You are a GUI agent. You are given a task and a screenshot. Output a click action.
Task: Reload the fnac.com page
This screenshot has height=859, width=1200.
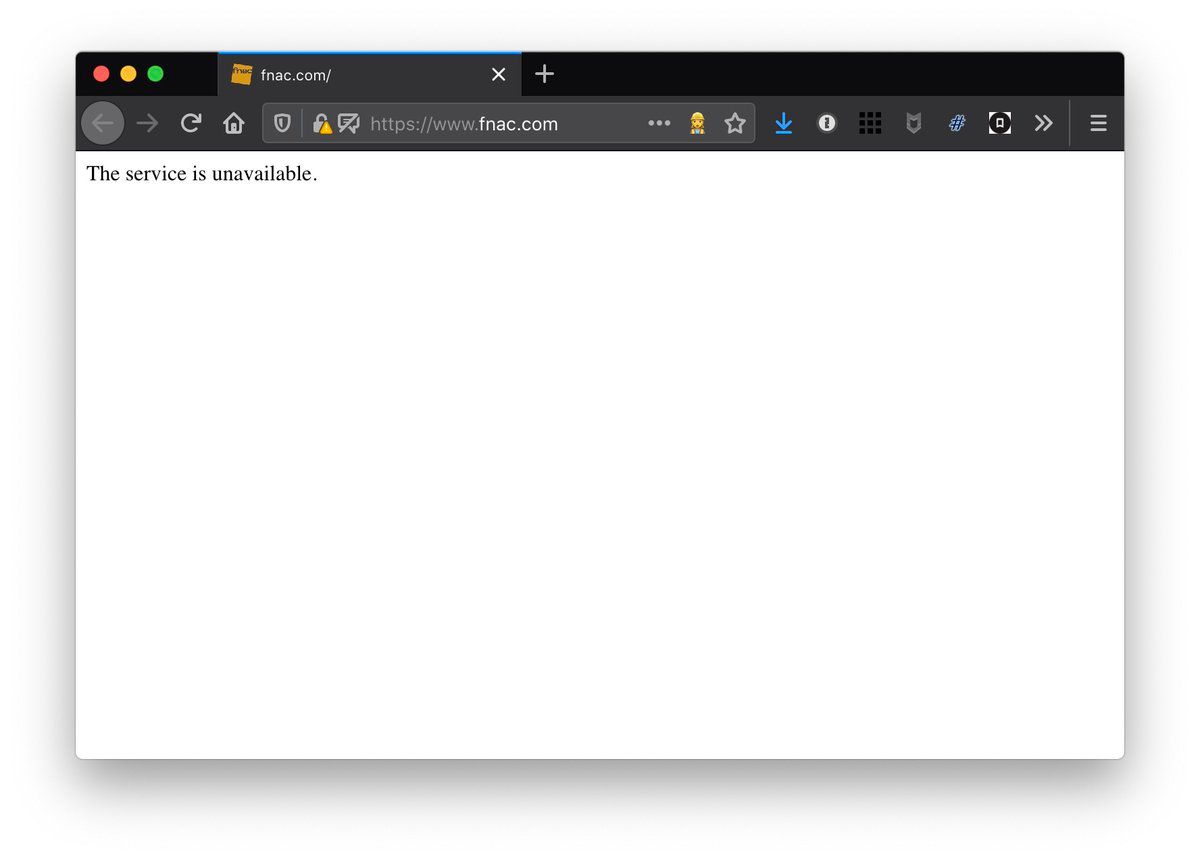point(190,123)
